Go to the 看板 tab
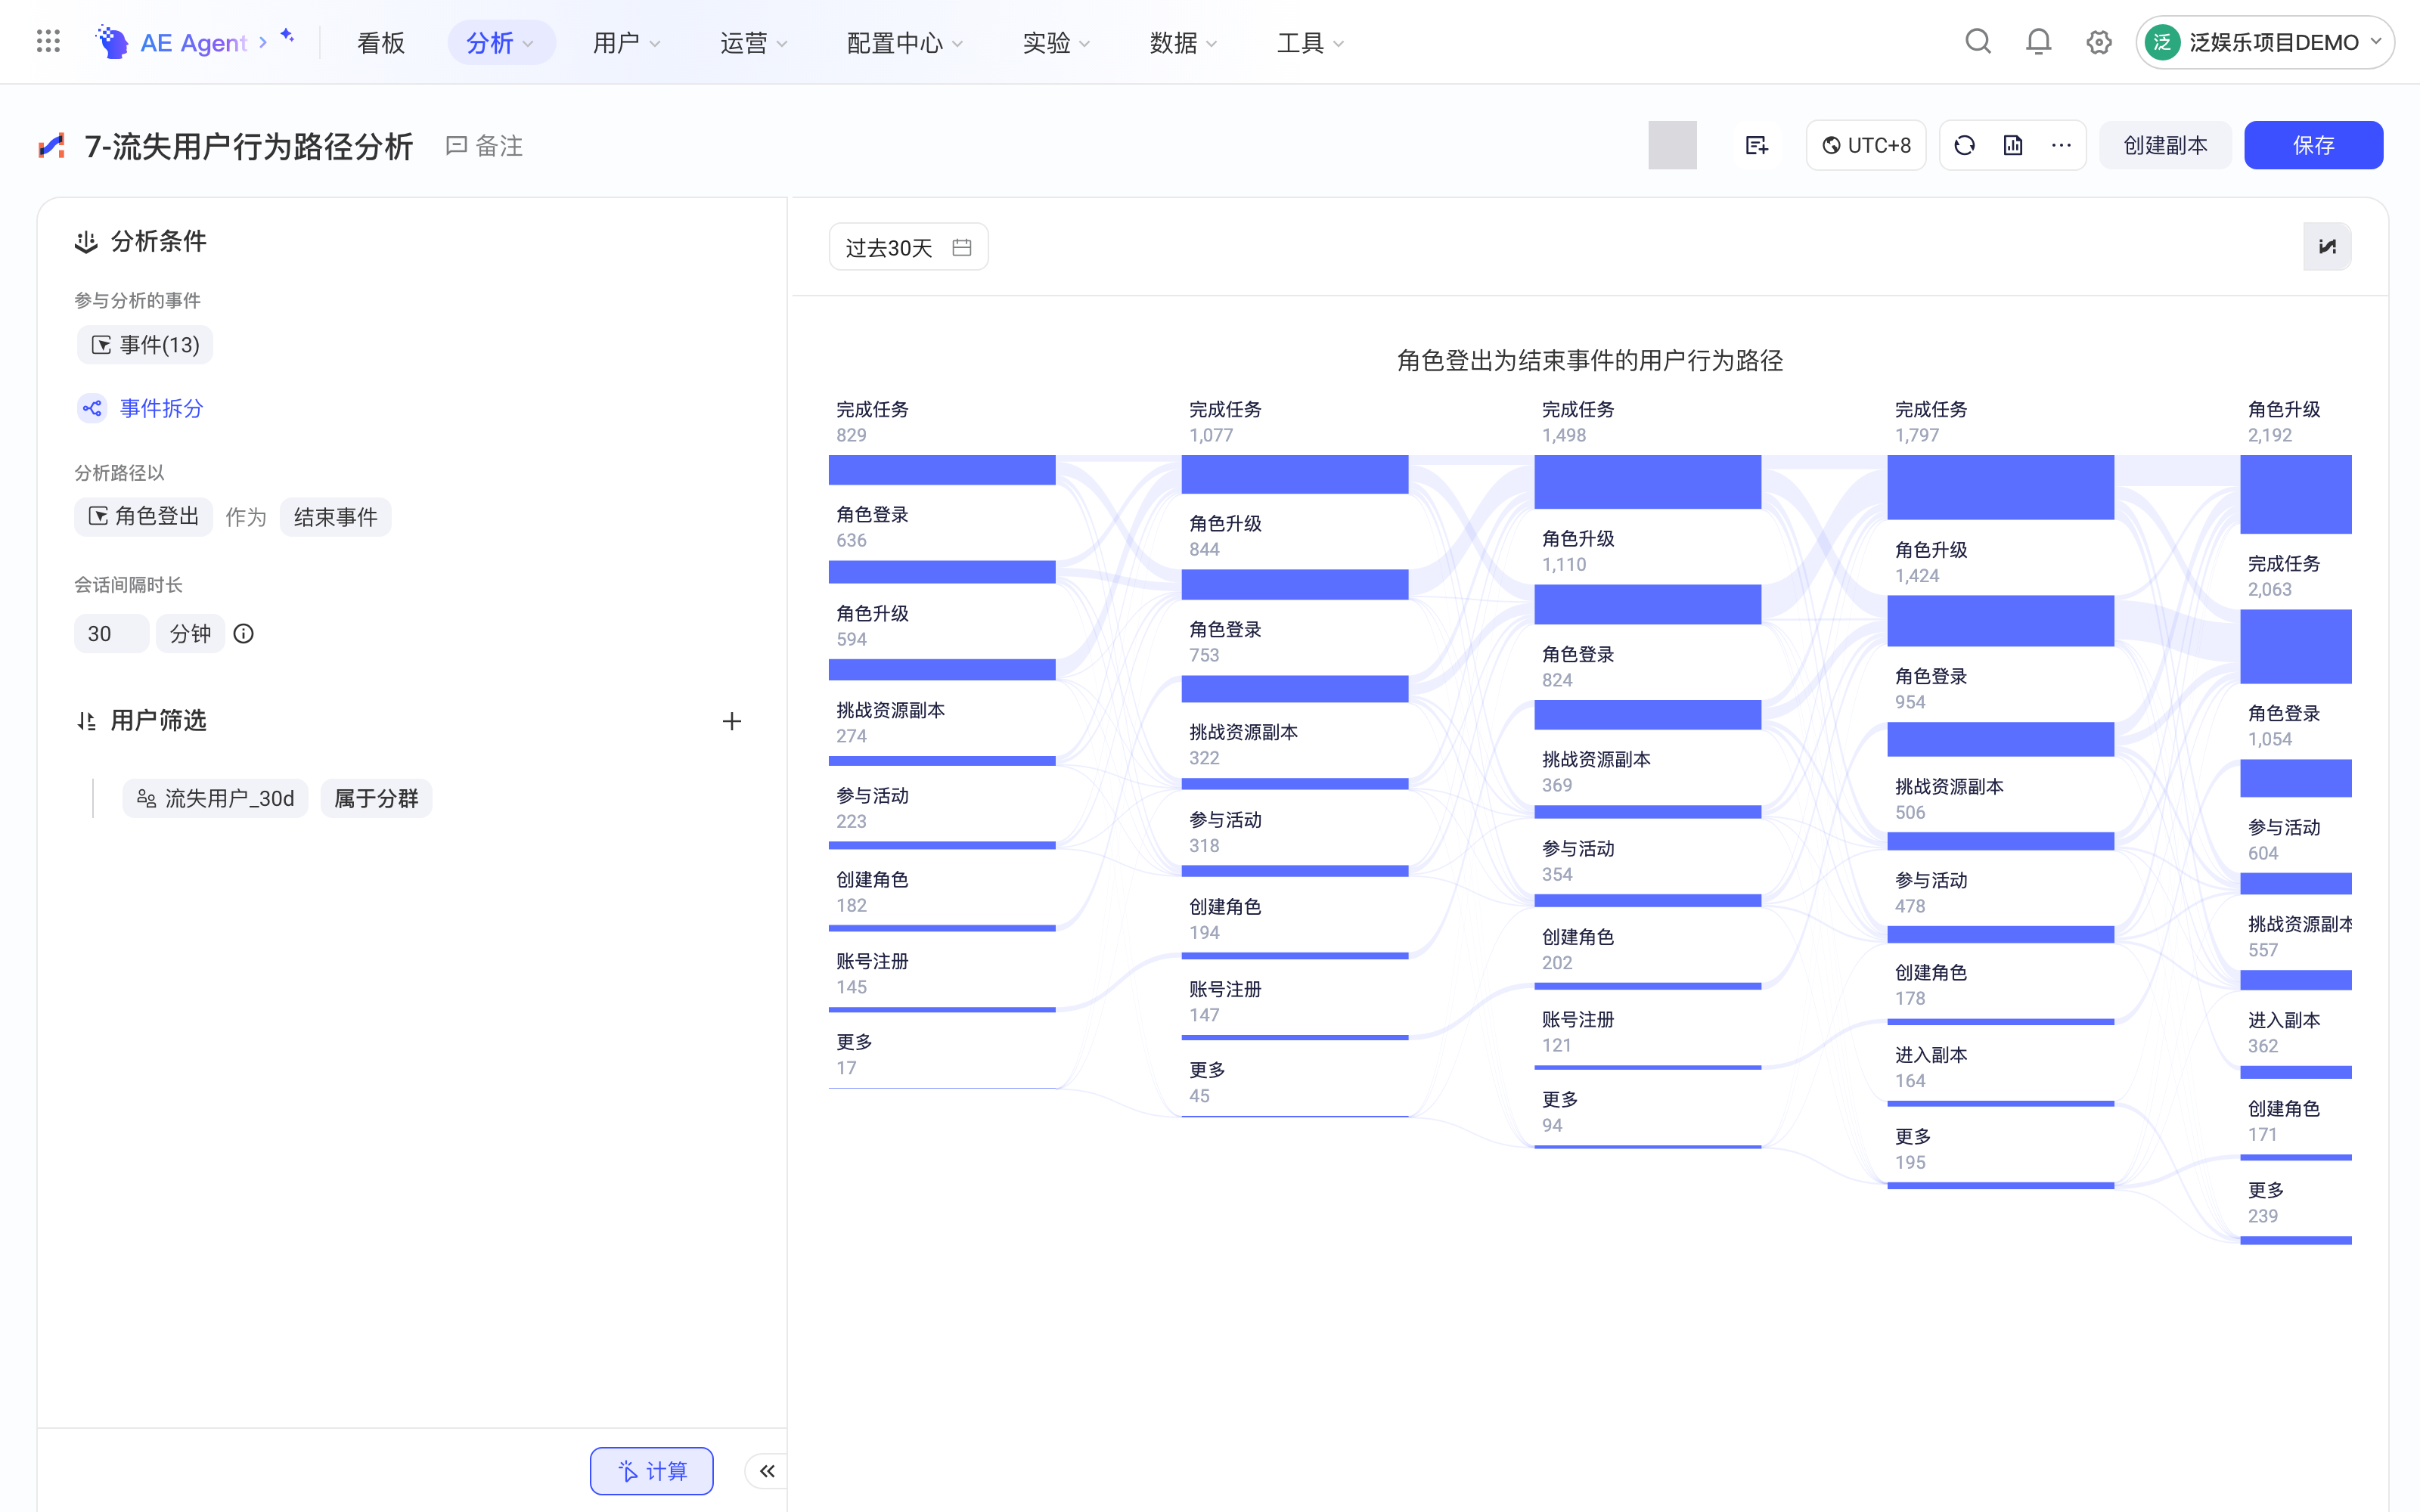This screenshot has height=1512, width=2420. pyautogui.click(x=381, y=42)
